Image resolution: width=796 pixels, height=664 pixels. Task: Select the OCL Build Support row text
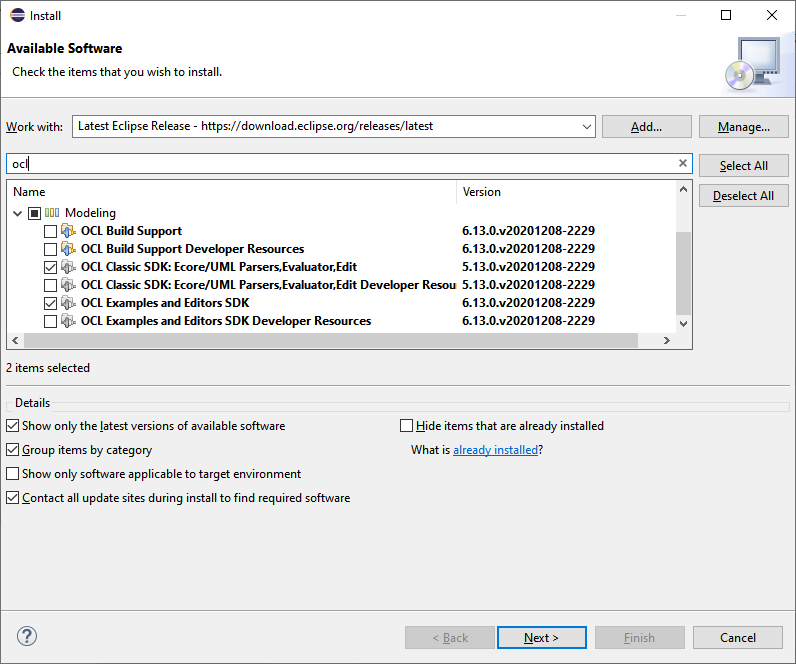(x=131, y=231)
